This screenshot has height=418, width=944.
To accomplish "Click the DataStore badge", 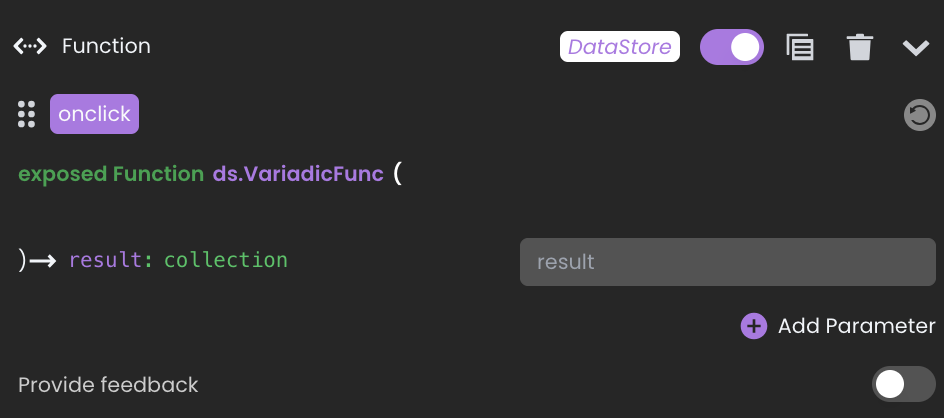I will point(620,46).
